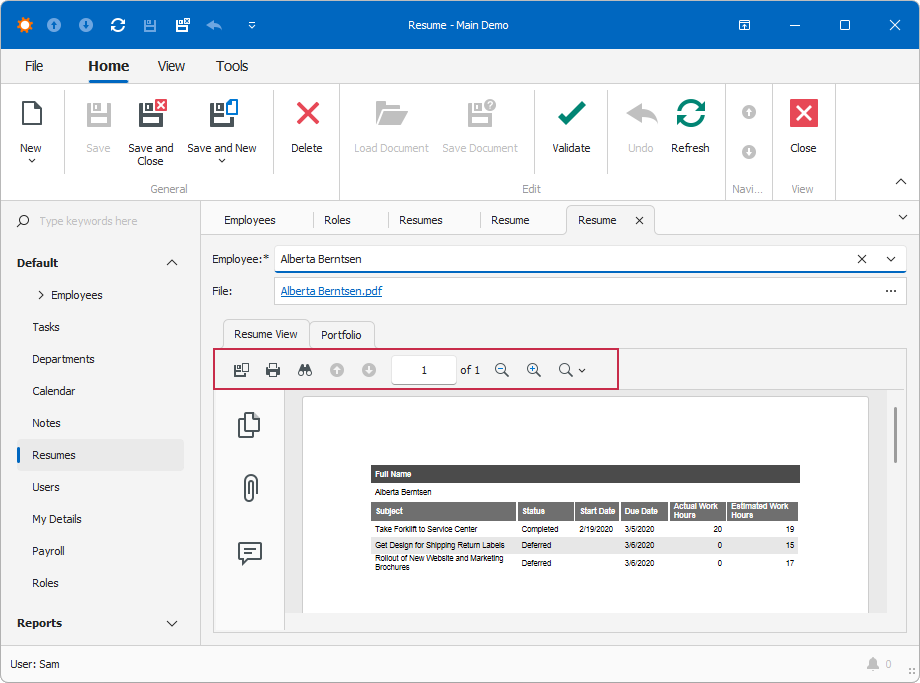Collapse the Default navigation group
The width and height of the screenshot is (920, 683).
pyautogui.click(x=171, y=262)
